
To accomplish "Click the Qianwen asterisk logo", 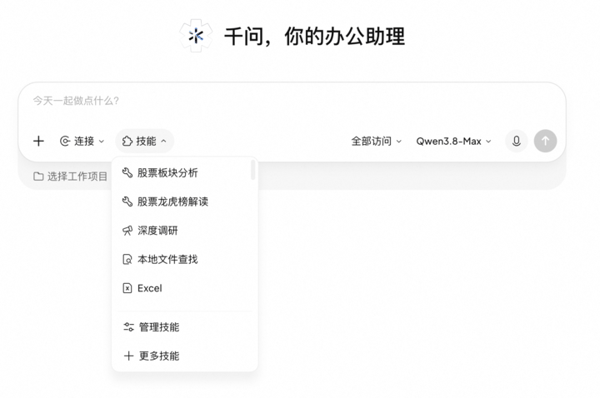I will click(196, 36).
